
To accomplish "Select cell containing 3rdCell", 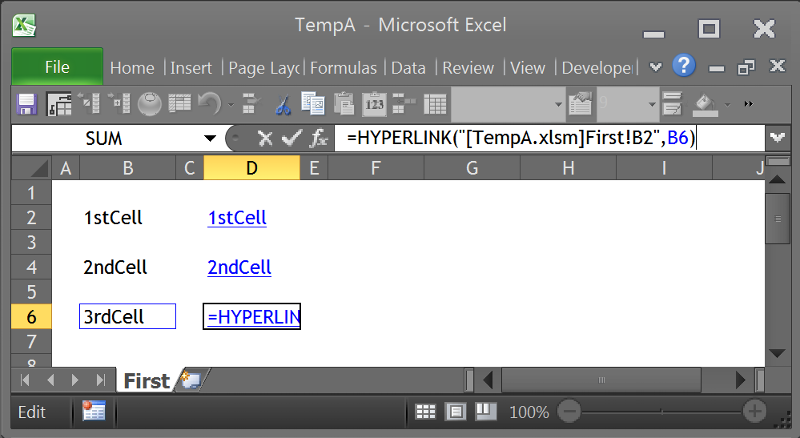I will click(128, 317).
